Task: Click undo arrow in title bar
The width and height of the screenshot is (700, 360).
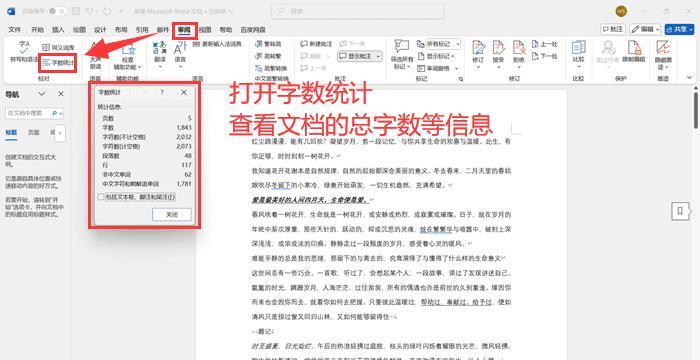Action: (90, 11)
